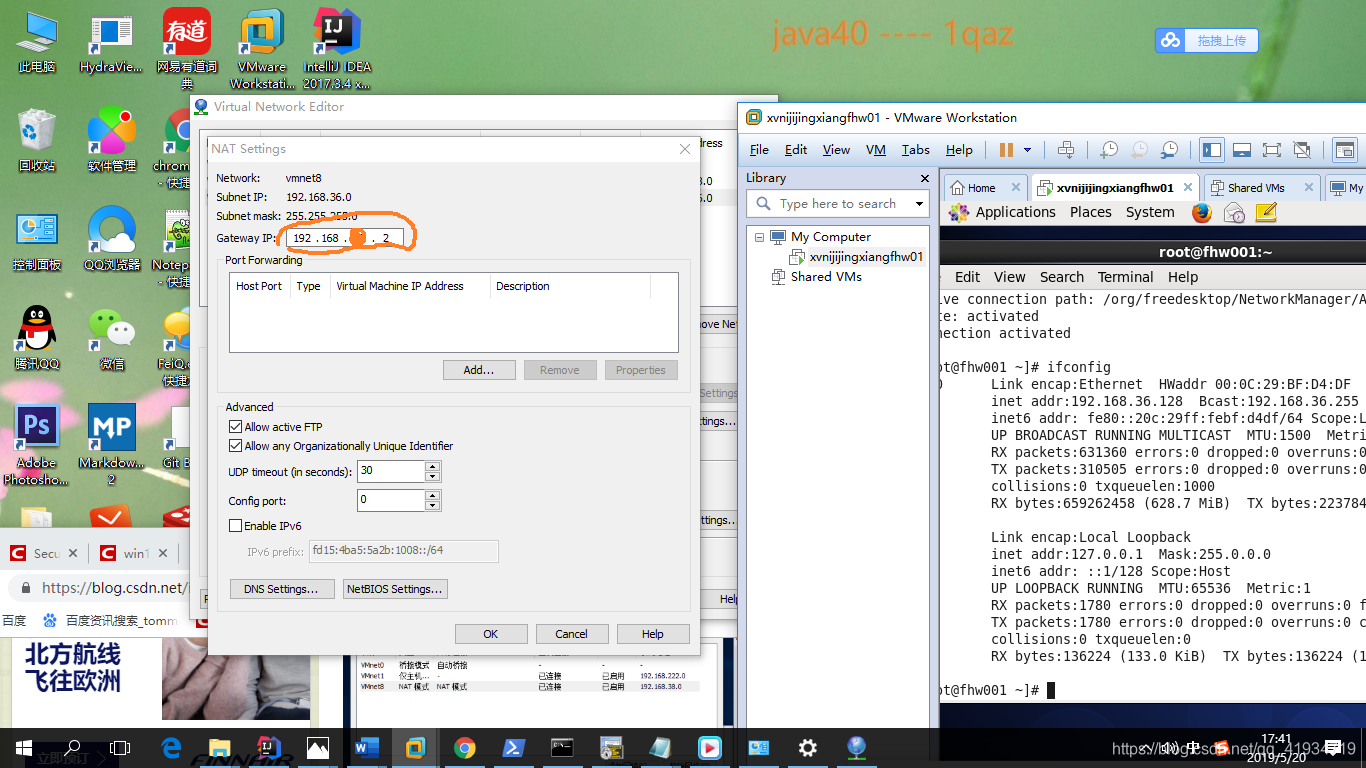Screen dimensions: 1366x768
Task: Close the Home tab
Action: pos(1015,187)
